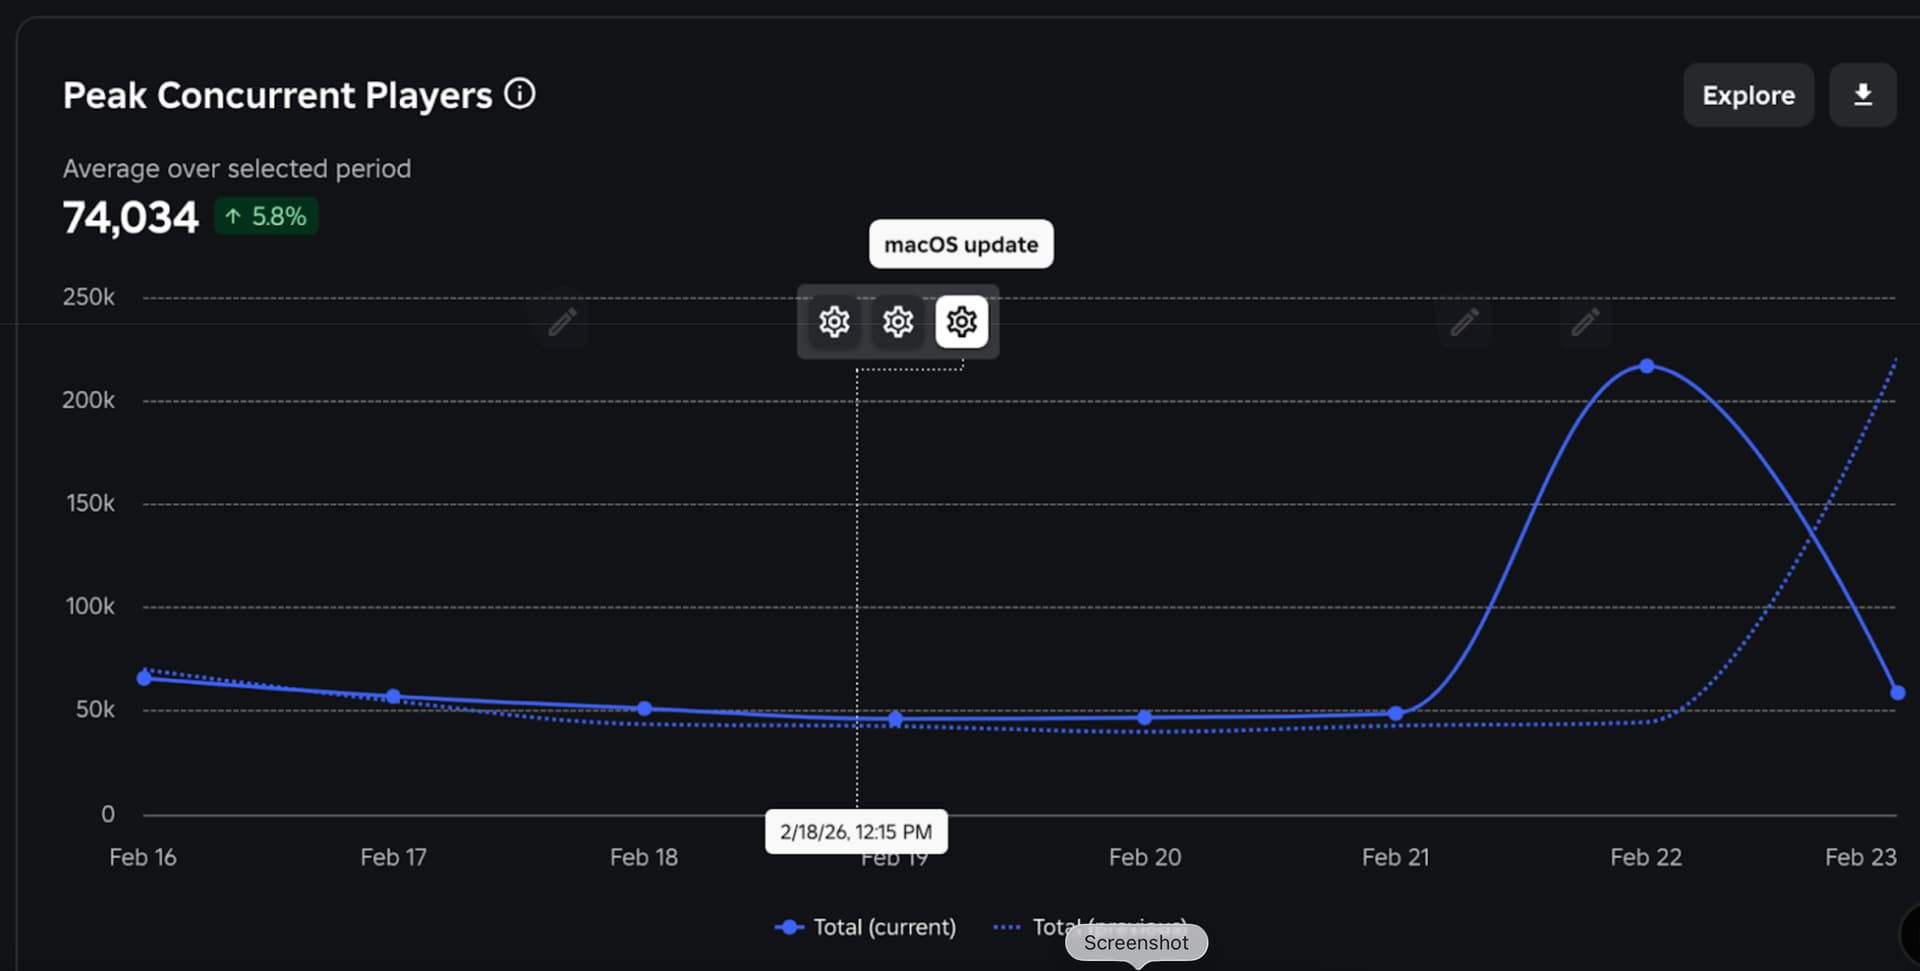Click the highlighted gear under macOS update
Image resolution: width=1920 pixels, height=971 pixels.
tap(961, 322)
